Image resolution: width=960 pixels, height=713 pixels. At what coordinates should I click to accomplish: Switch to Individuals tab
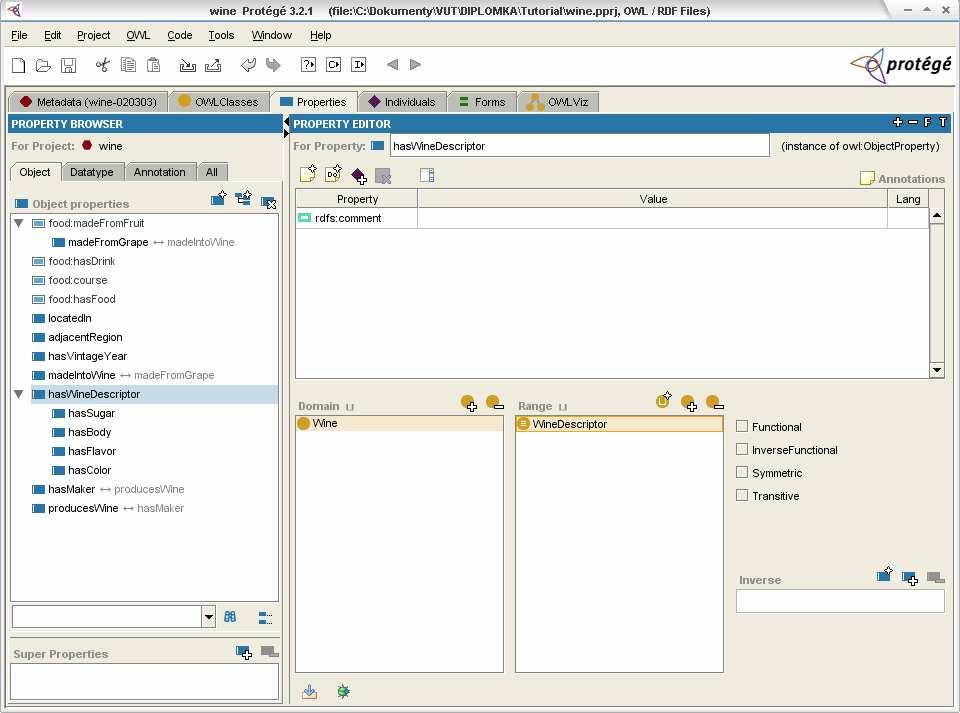pos(402,102)
